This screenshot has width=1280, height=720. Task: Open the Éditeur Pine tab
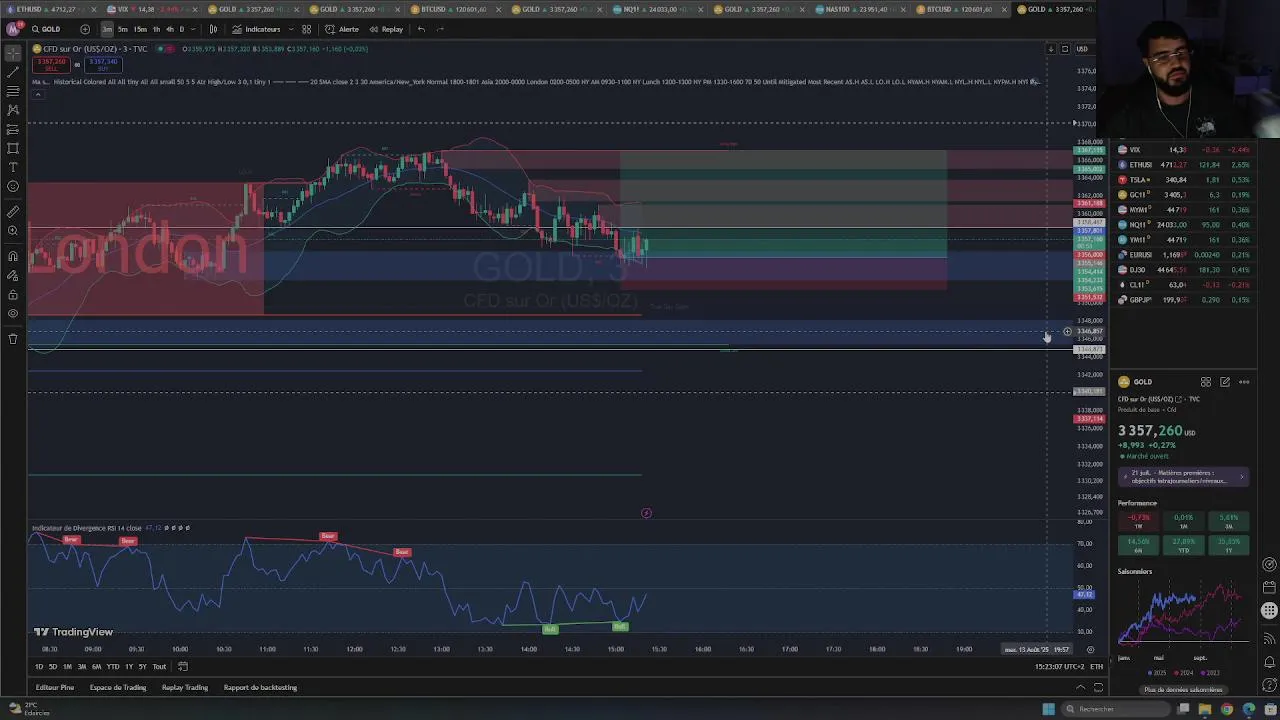55,688
